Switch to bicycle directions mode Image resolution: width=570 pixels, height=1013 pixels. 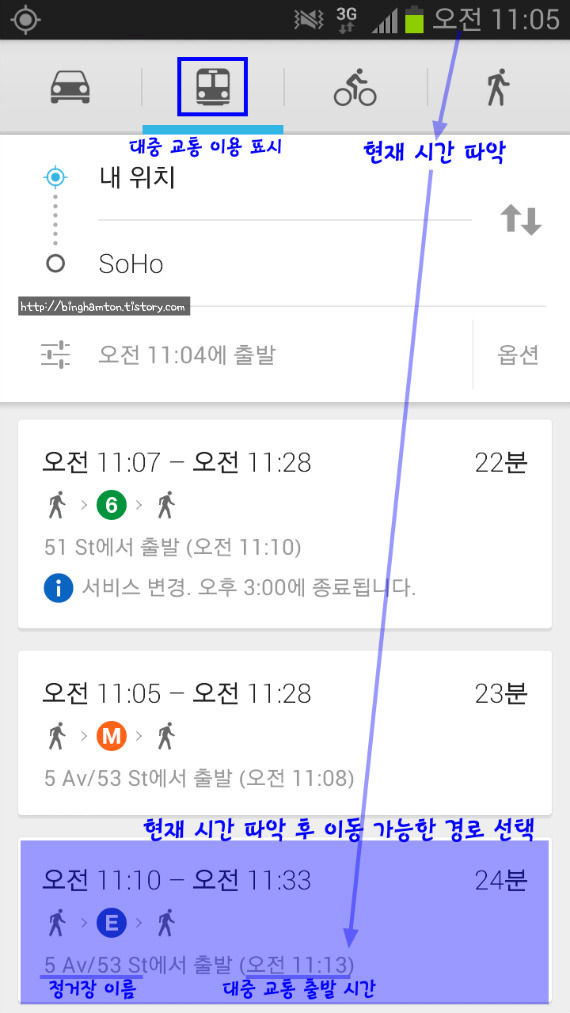[x=355, y=87]
